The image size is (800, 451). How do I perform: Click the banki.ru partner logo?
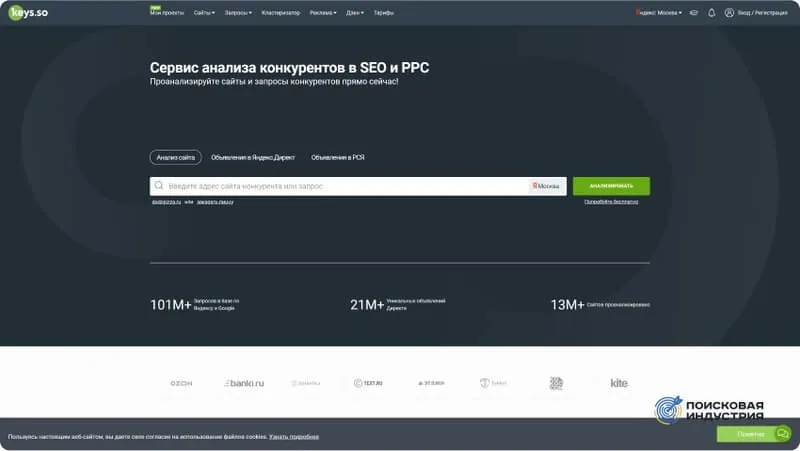(x=244, y=383)
